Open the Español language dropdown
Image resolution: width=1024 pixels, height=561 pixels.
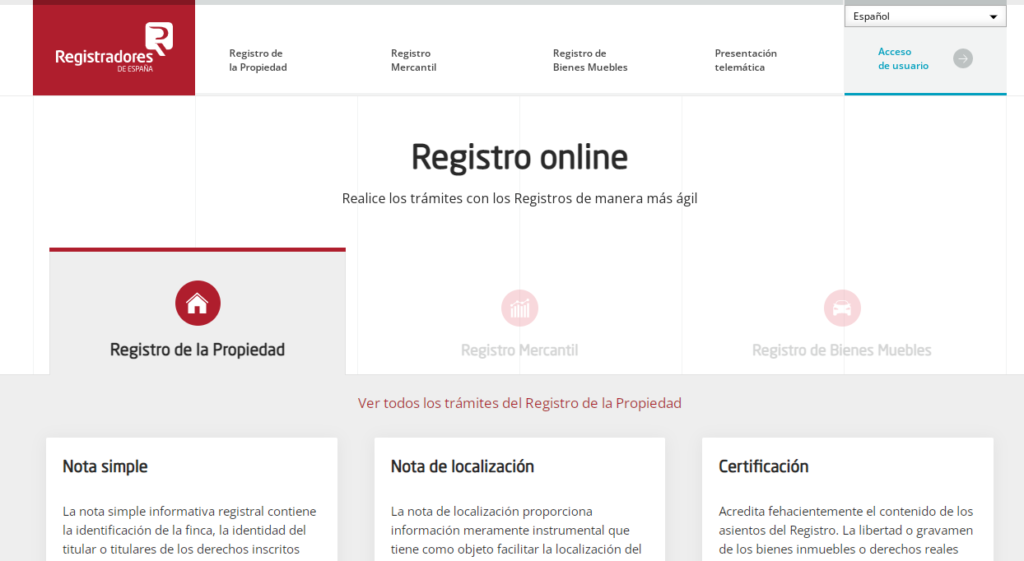[x=925, y=16]
